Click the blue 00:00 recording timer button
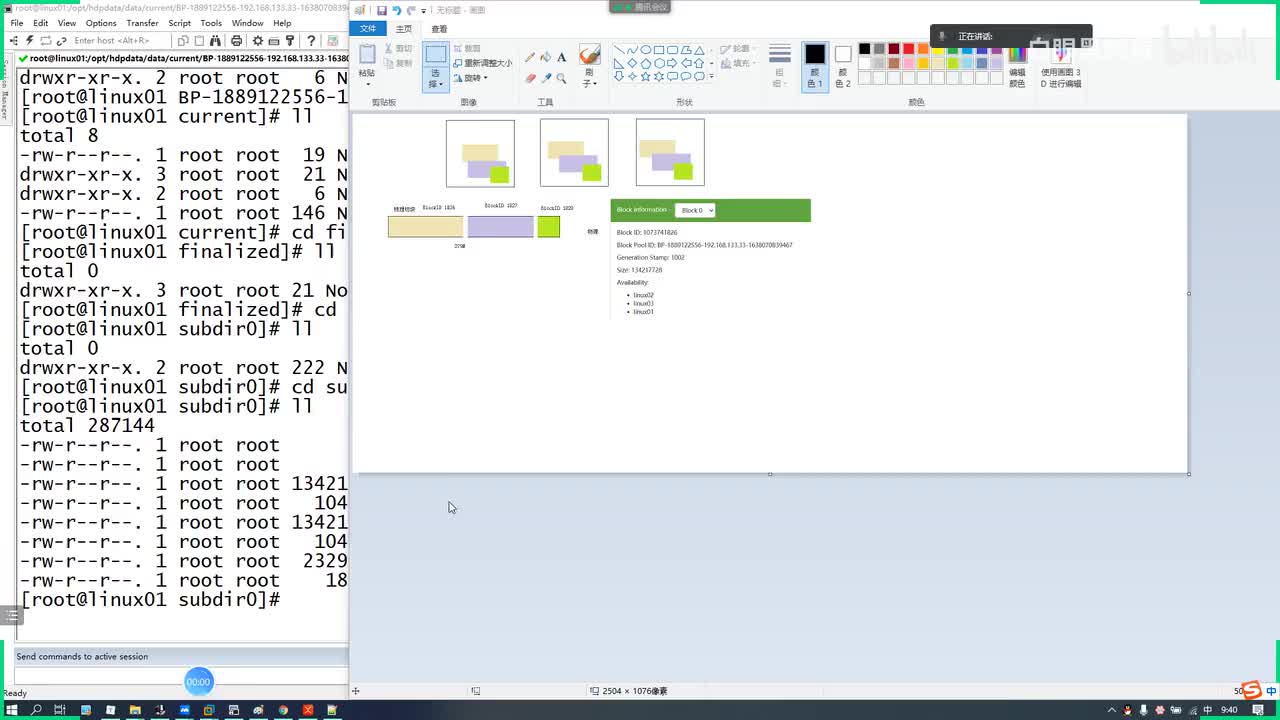The height and width of the screenshot is (720, 1280). [198, 682]
